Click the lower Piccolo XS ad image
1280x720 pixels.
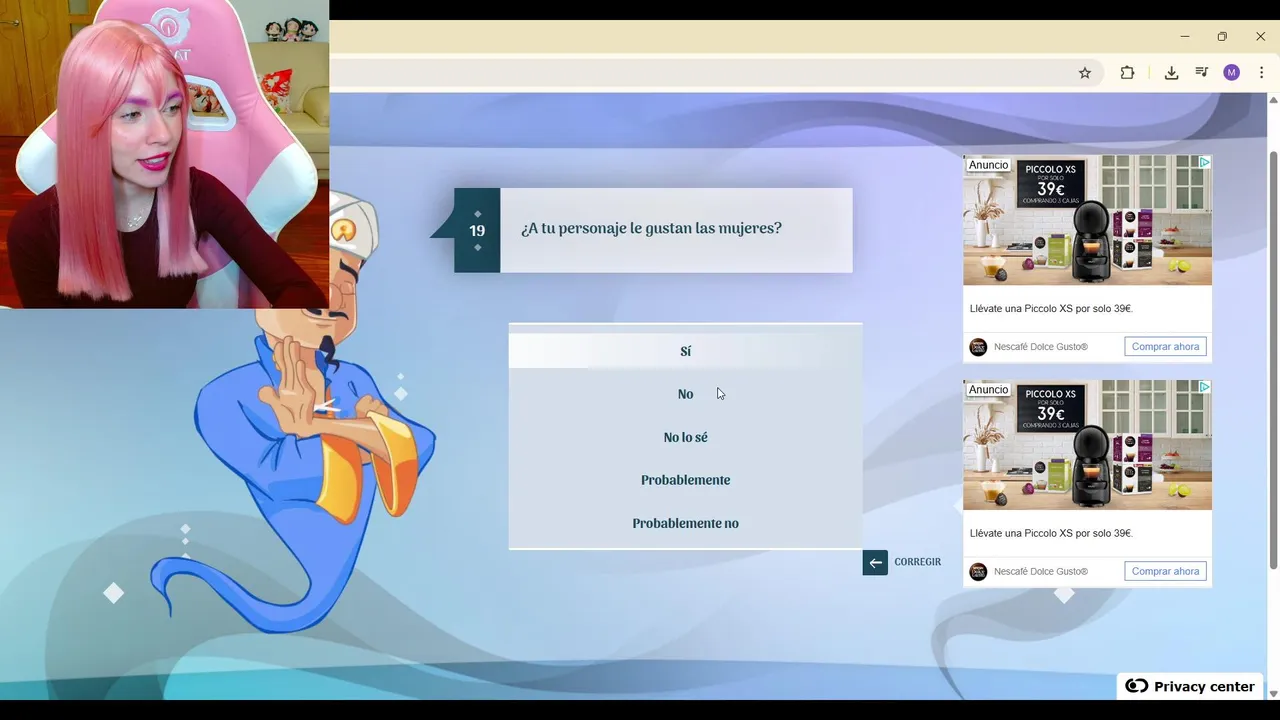pos(1087,445)
